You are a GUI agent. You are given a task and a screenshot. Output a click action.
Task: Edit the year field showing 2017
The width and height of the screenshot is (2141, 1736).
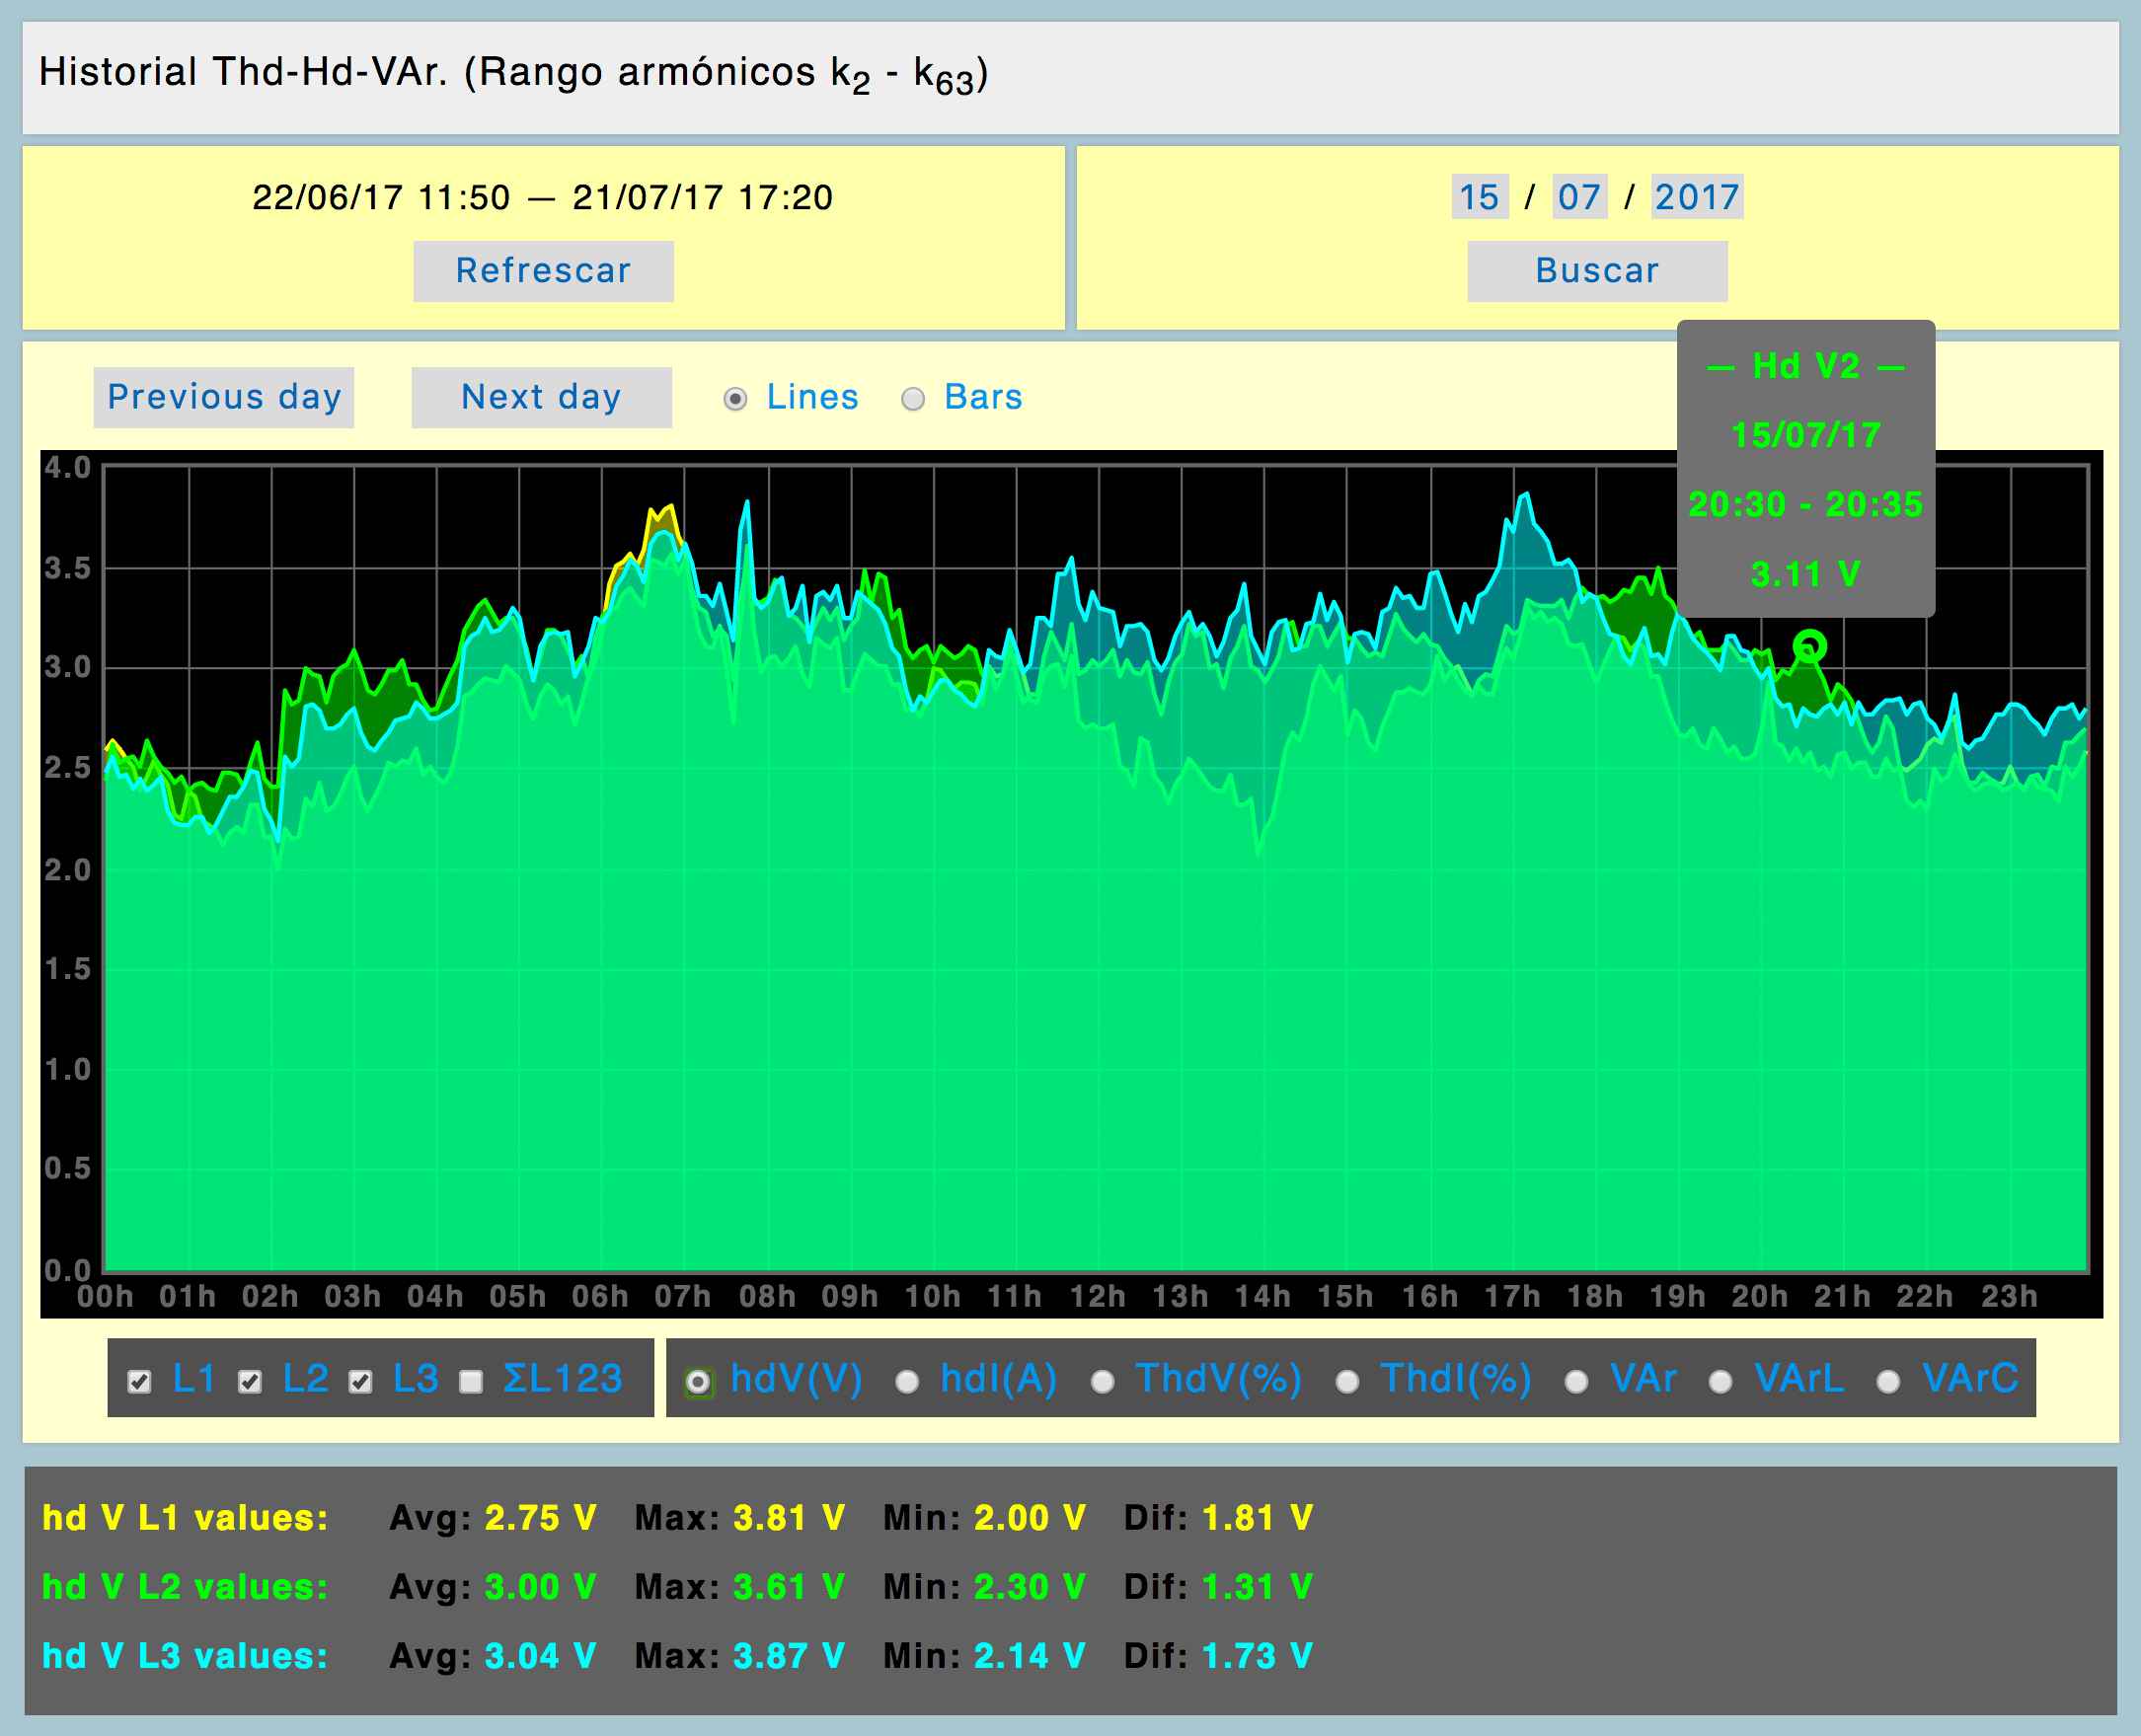(x=1697, y=197)
